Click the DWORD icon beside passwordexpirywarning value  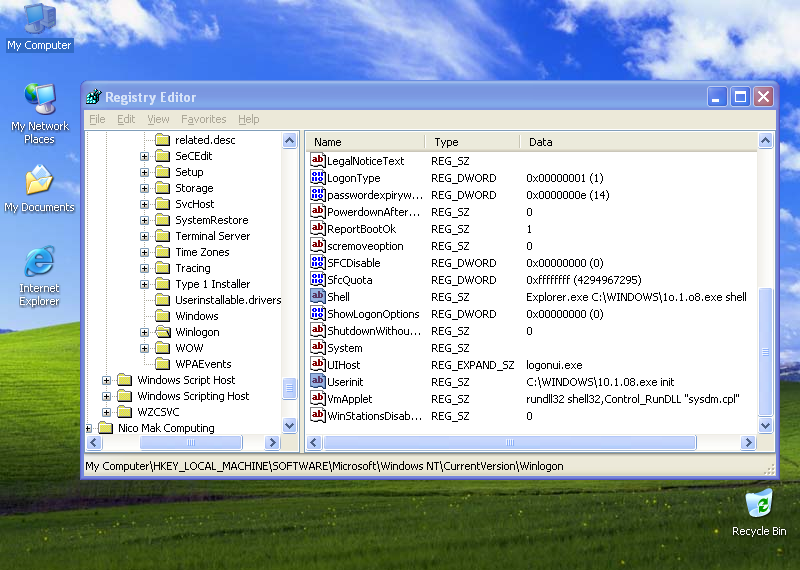pyautogui.click(x=317, y=194)
